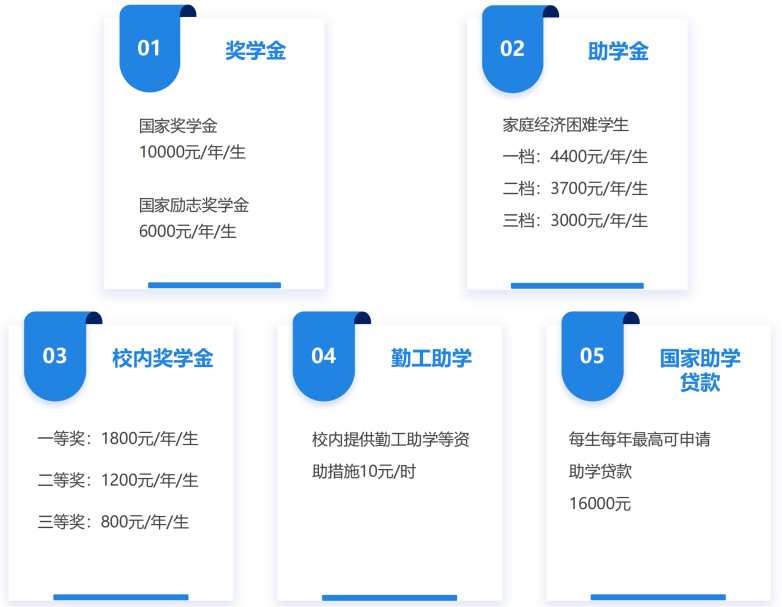782x607 pixels.
Task: Select the 05 number badge
Action: pos(592,355)
